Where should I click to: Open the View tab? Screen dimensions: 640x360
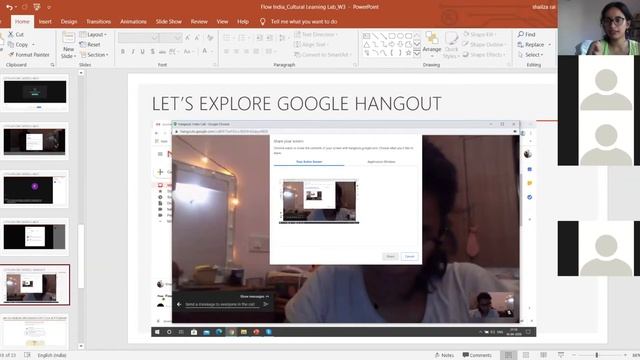point(222,22)
